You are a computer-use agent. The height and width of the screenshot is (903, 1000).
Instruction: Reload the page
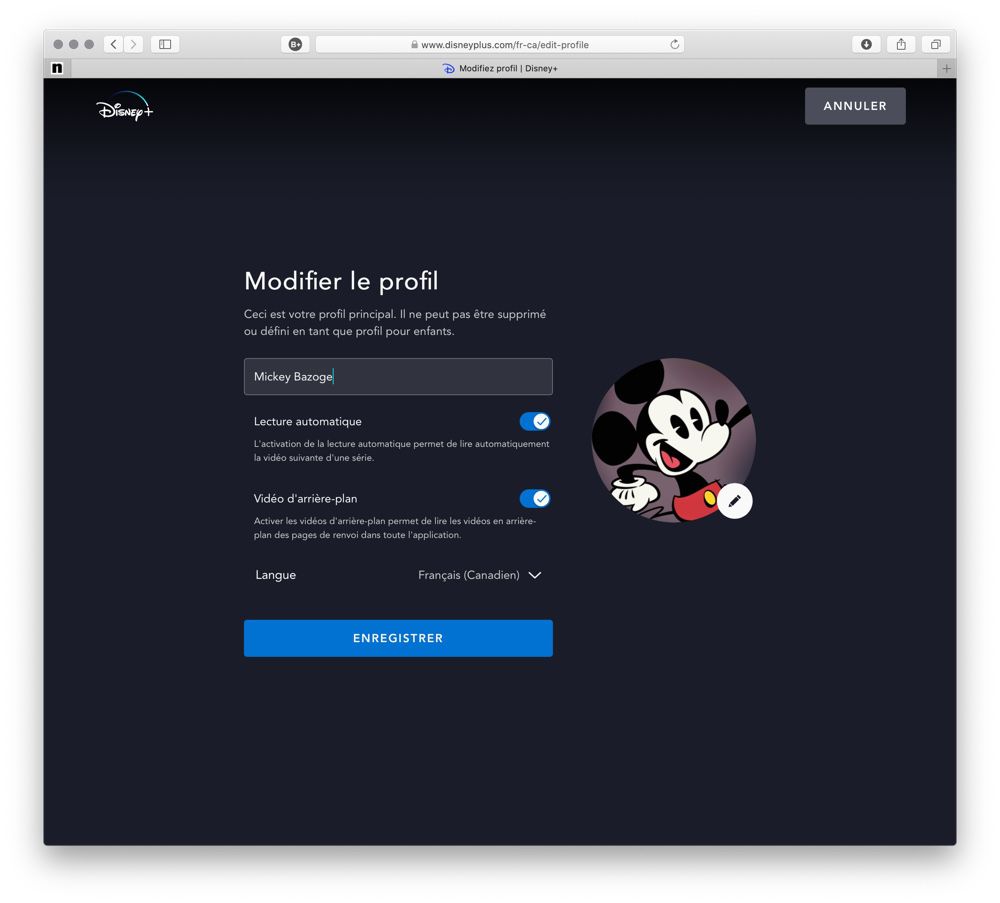click(674, 44)
